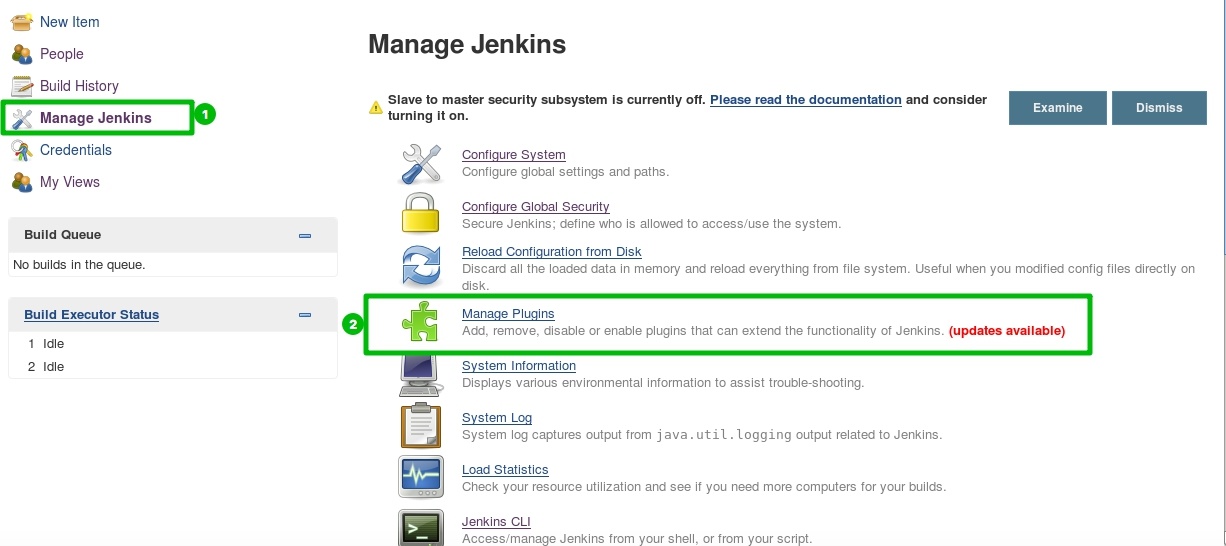The image size is (1226, 546).
Task: Click executor 2 Idle row
Action: pyautogui.click(x=173, y=367)
